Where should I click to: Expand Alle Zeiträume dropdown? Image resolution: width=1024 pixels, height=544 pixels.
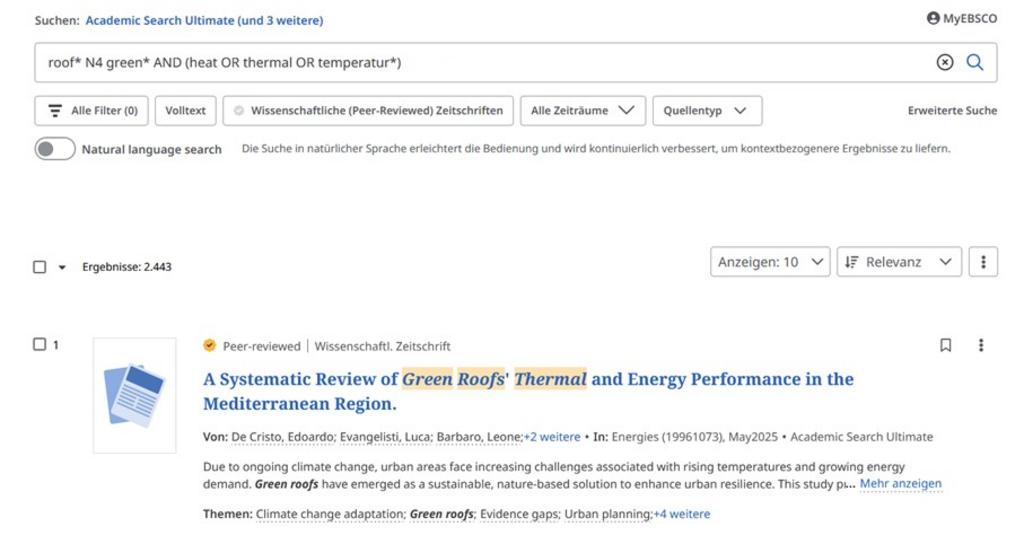click(582, 111)
